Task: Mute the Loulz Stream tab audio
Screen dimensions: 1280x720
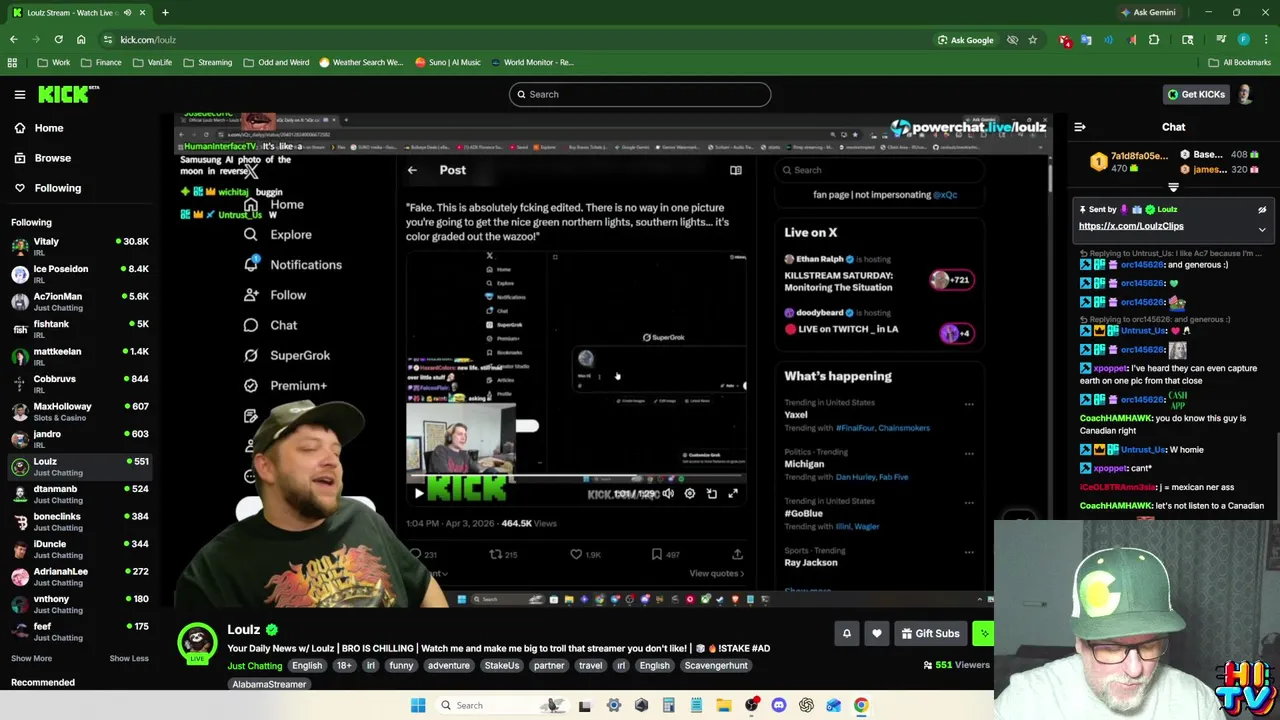Action: pos(127,13)
